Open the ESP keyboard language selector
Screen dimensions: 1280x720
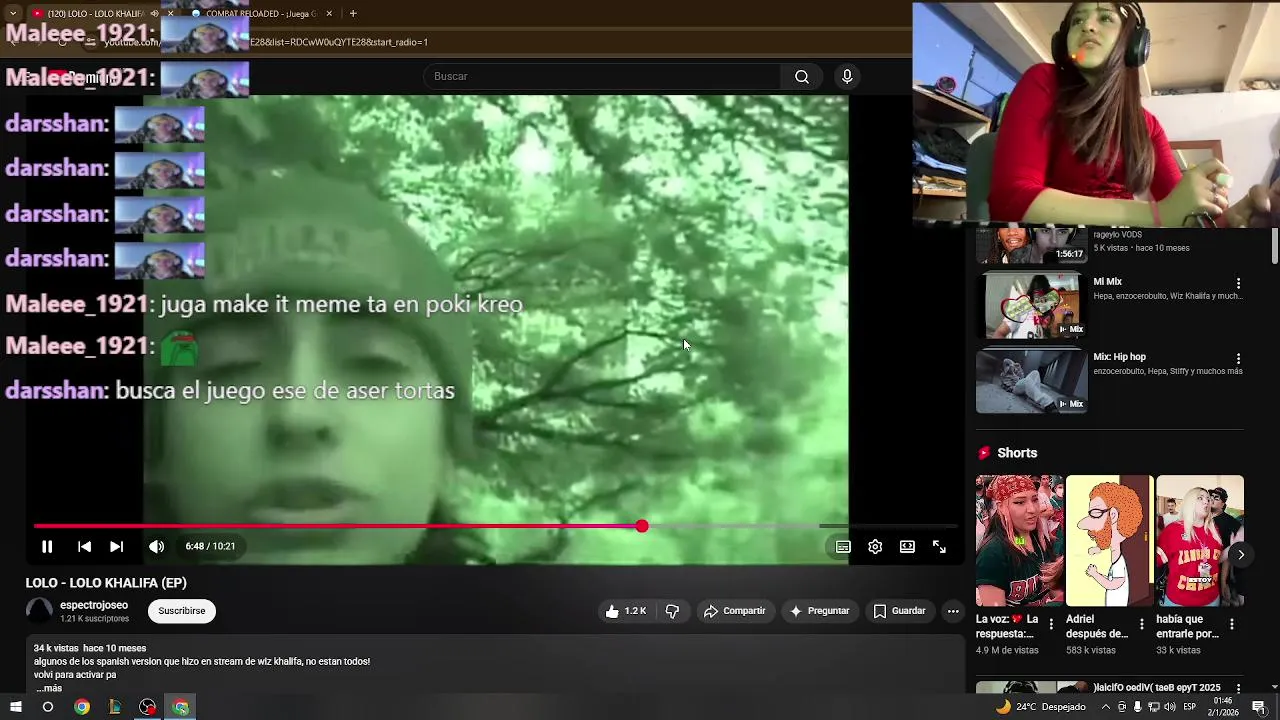point(1189,707)
